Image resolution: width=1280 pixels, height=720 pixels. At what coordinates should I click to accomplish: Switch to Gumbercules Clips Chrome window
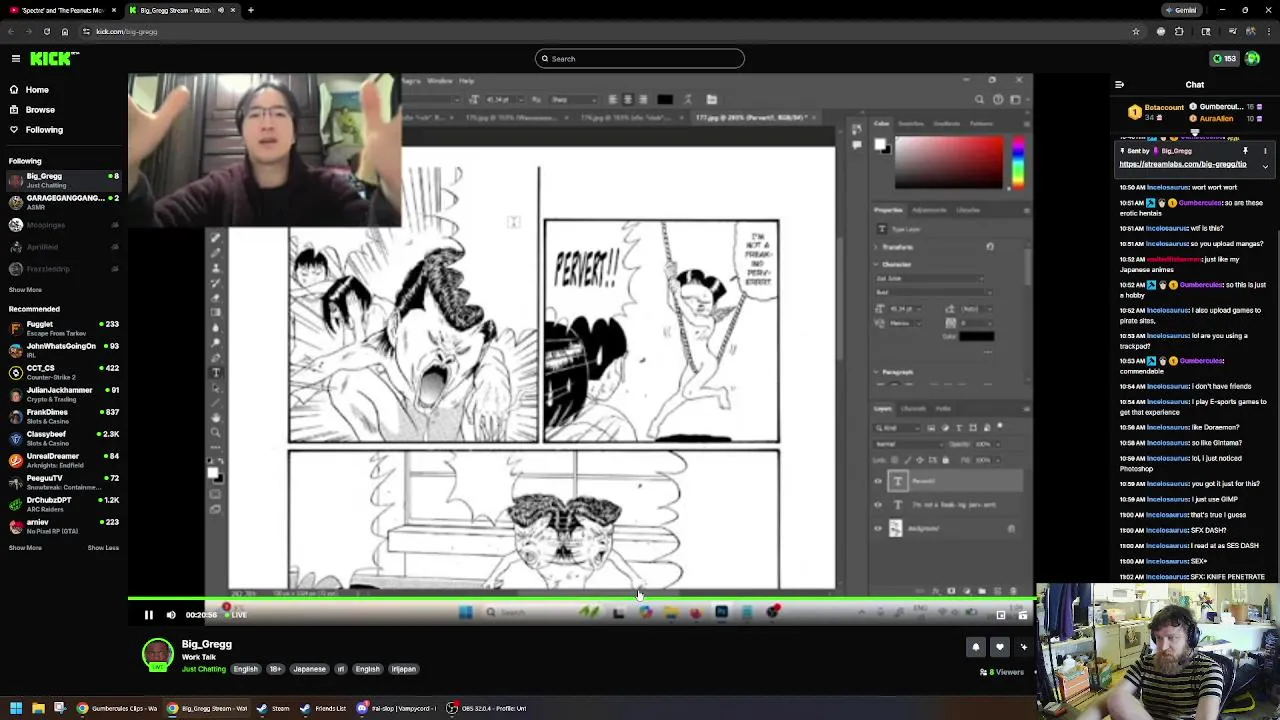[117, 709]
